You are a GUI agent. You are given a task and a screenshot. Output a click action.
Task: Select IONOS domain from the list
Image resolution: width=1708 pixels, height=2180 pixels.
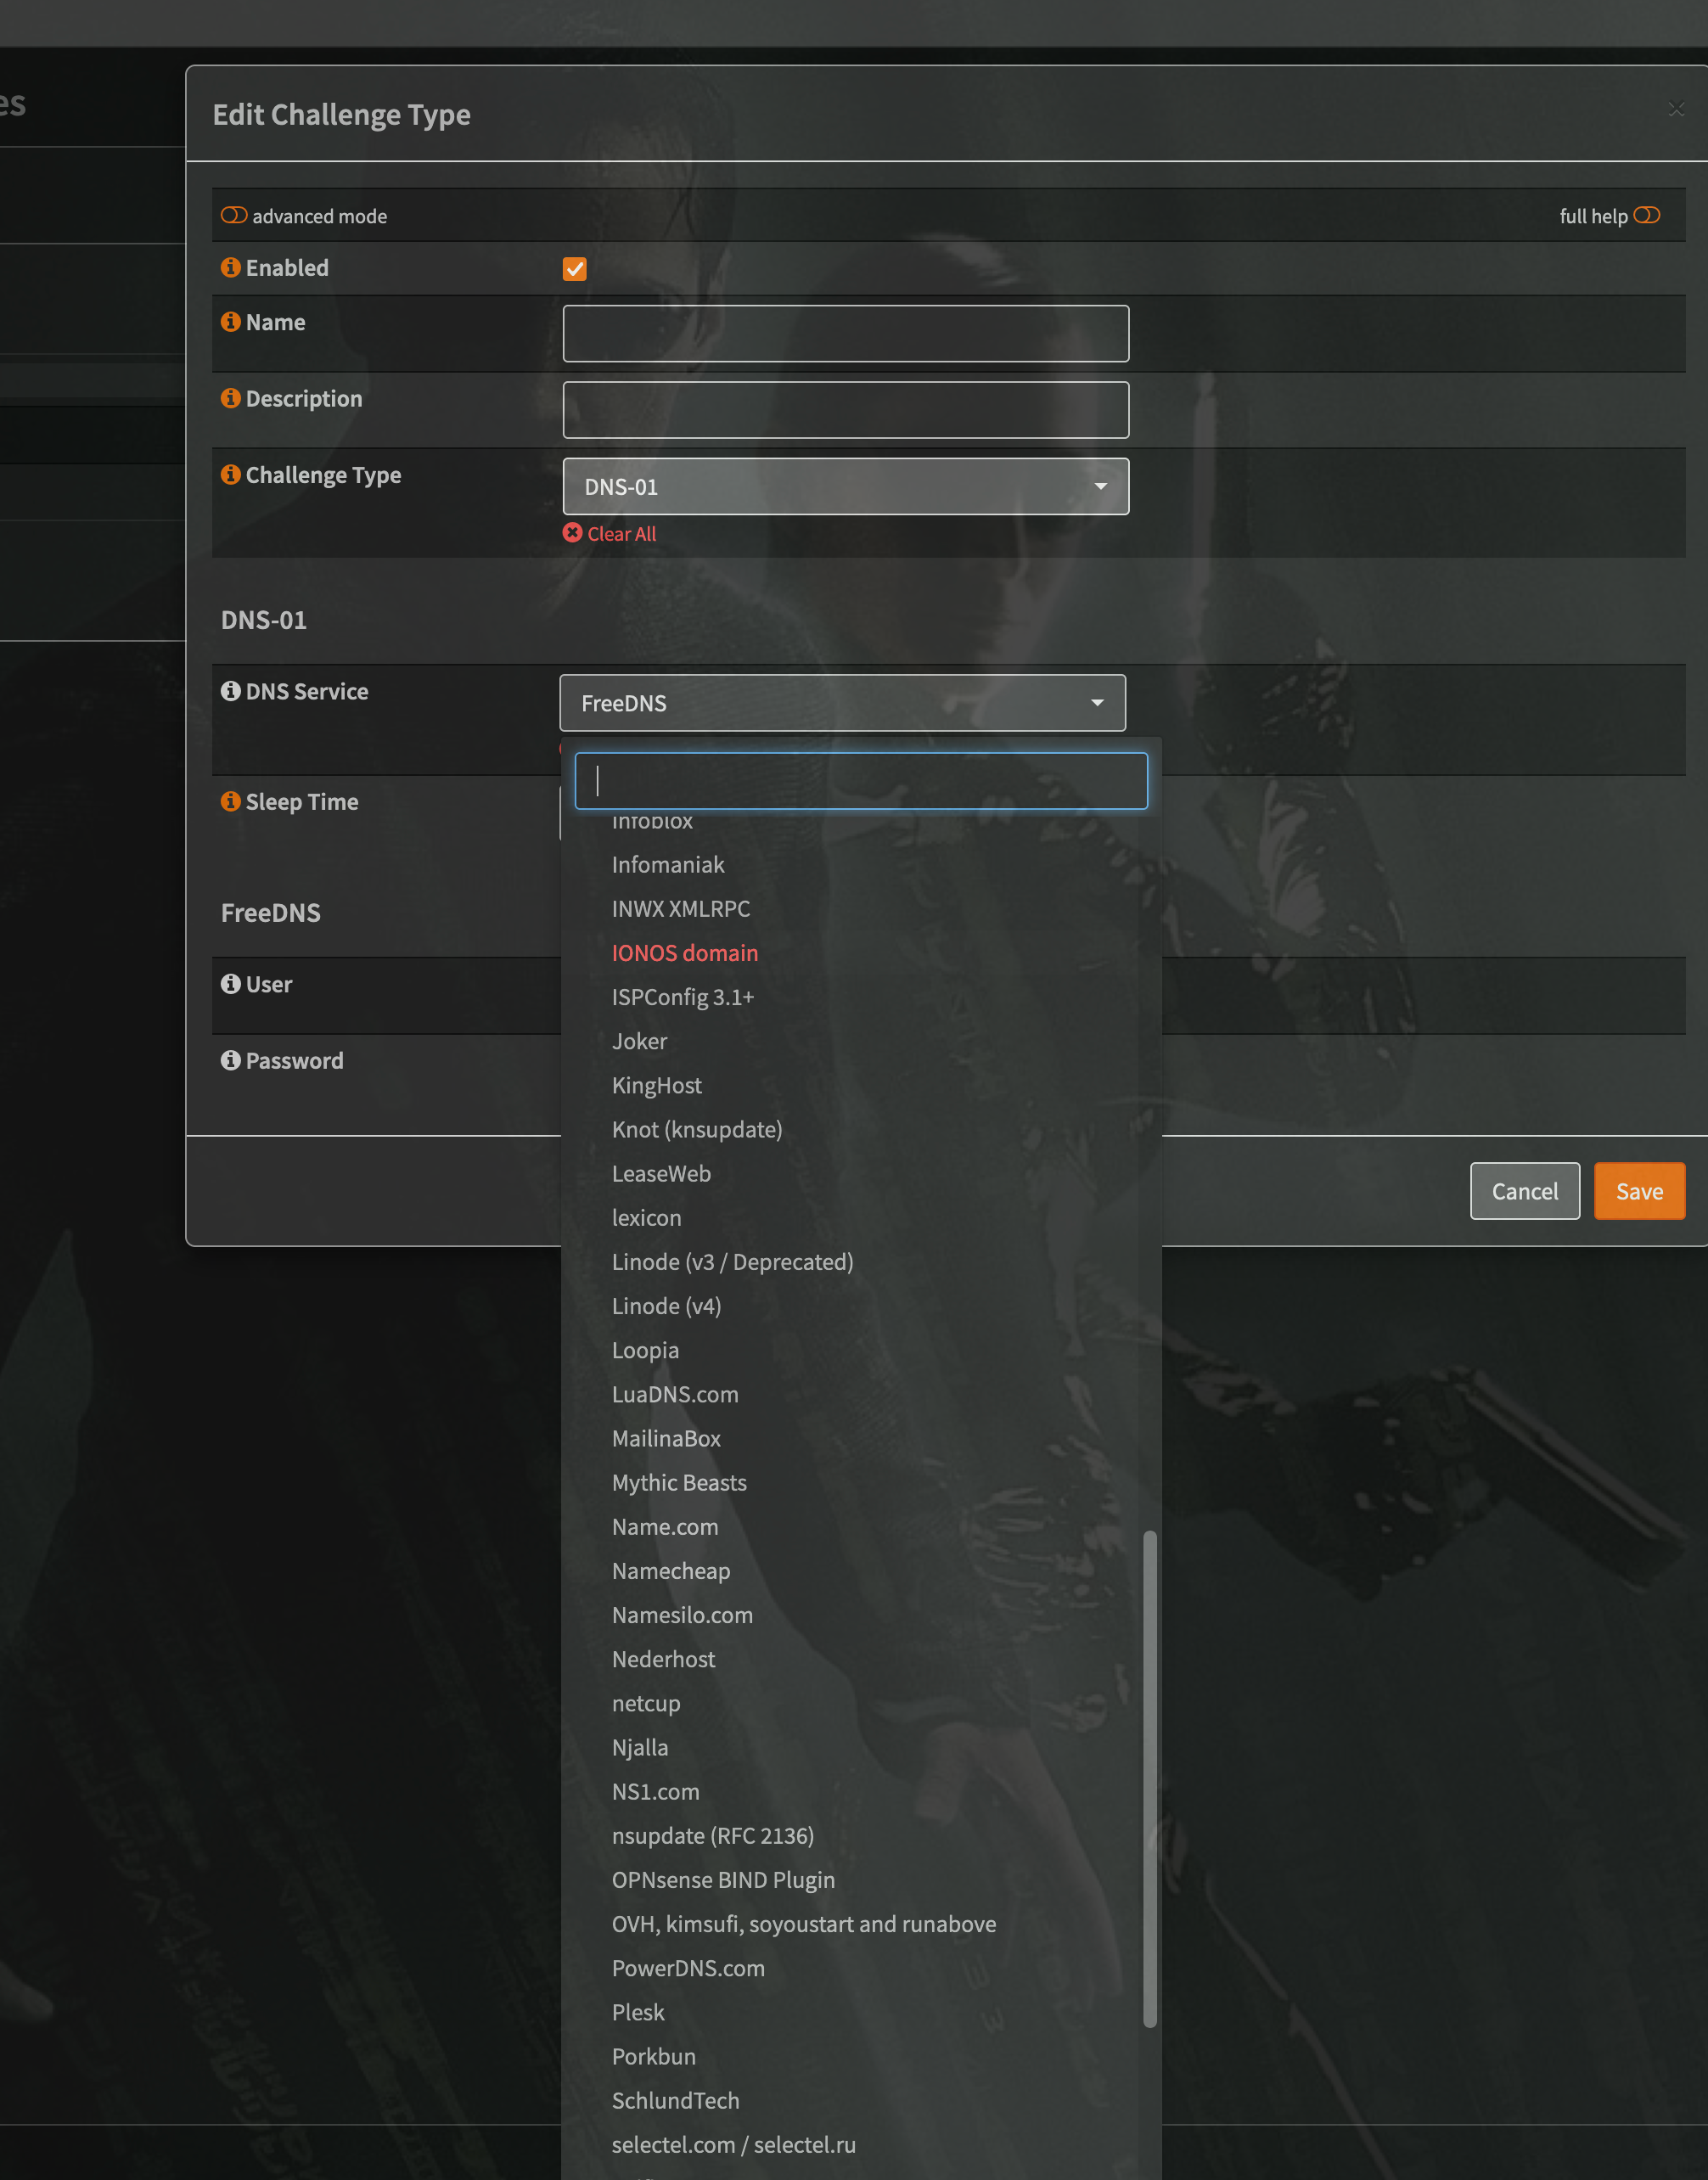click(x=685, y=953)
